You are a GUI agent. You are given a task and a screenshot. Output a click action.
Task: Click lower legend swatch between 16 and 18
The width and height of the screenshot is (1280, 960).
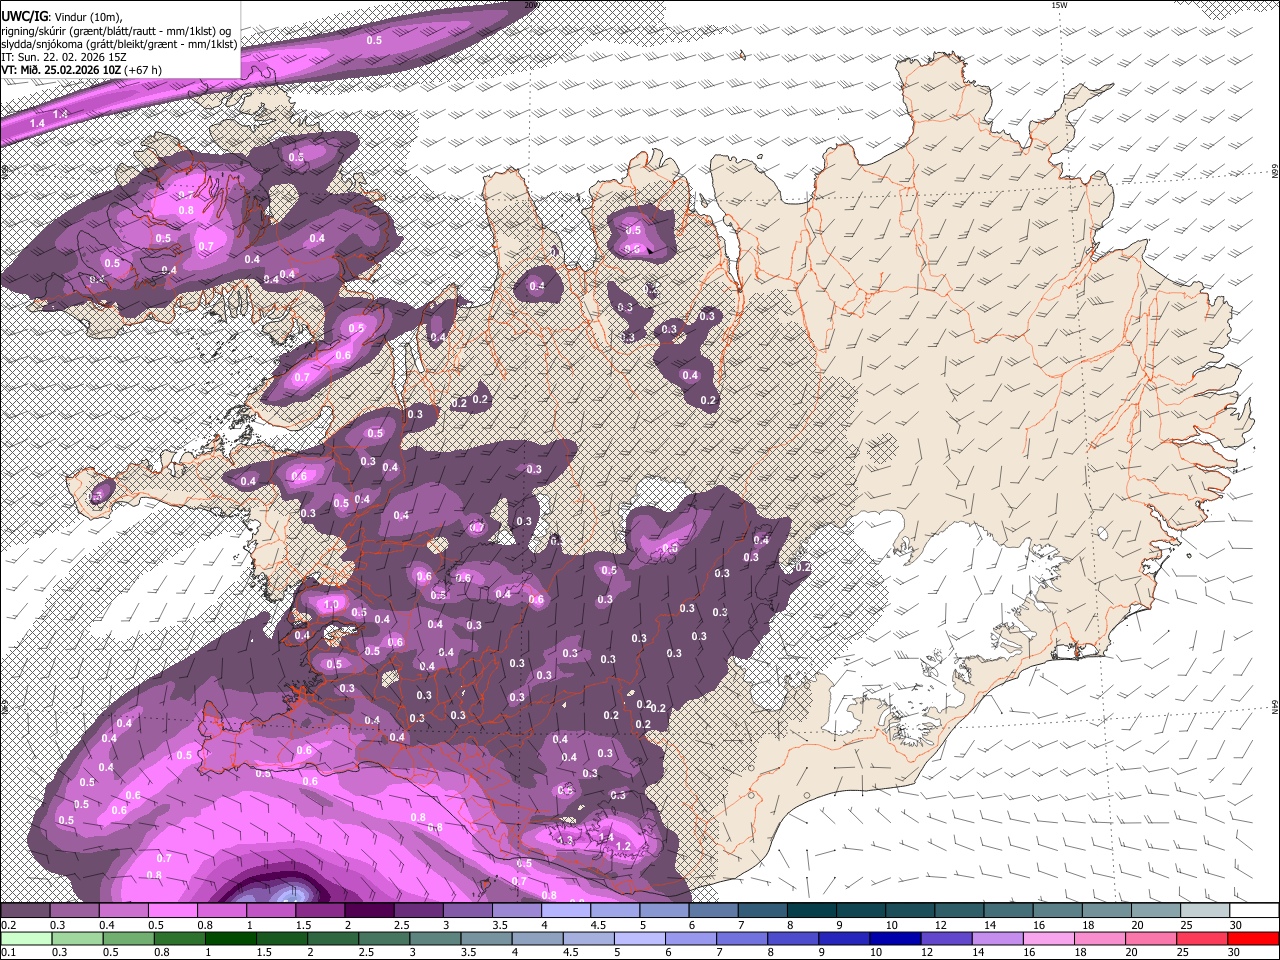point(1050,939)
